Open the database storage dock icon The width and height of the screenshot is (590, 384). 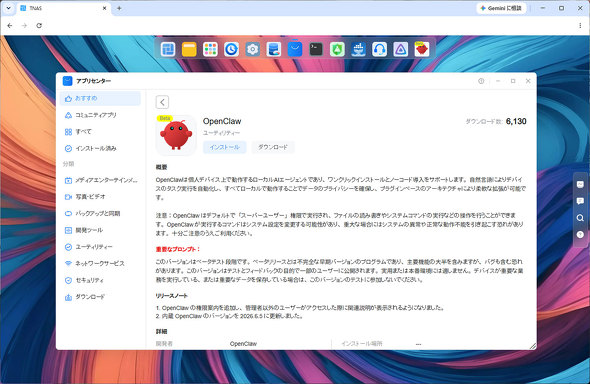274,49
